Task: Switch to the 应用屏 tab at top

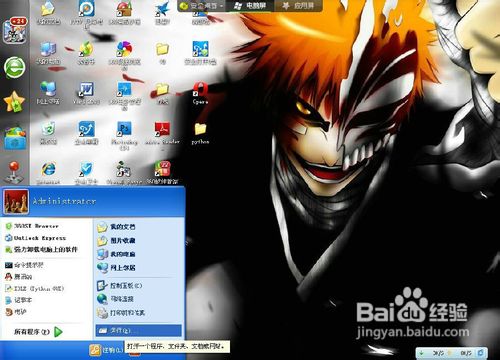Action: pyautogui.click(x=298, y=6)
